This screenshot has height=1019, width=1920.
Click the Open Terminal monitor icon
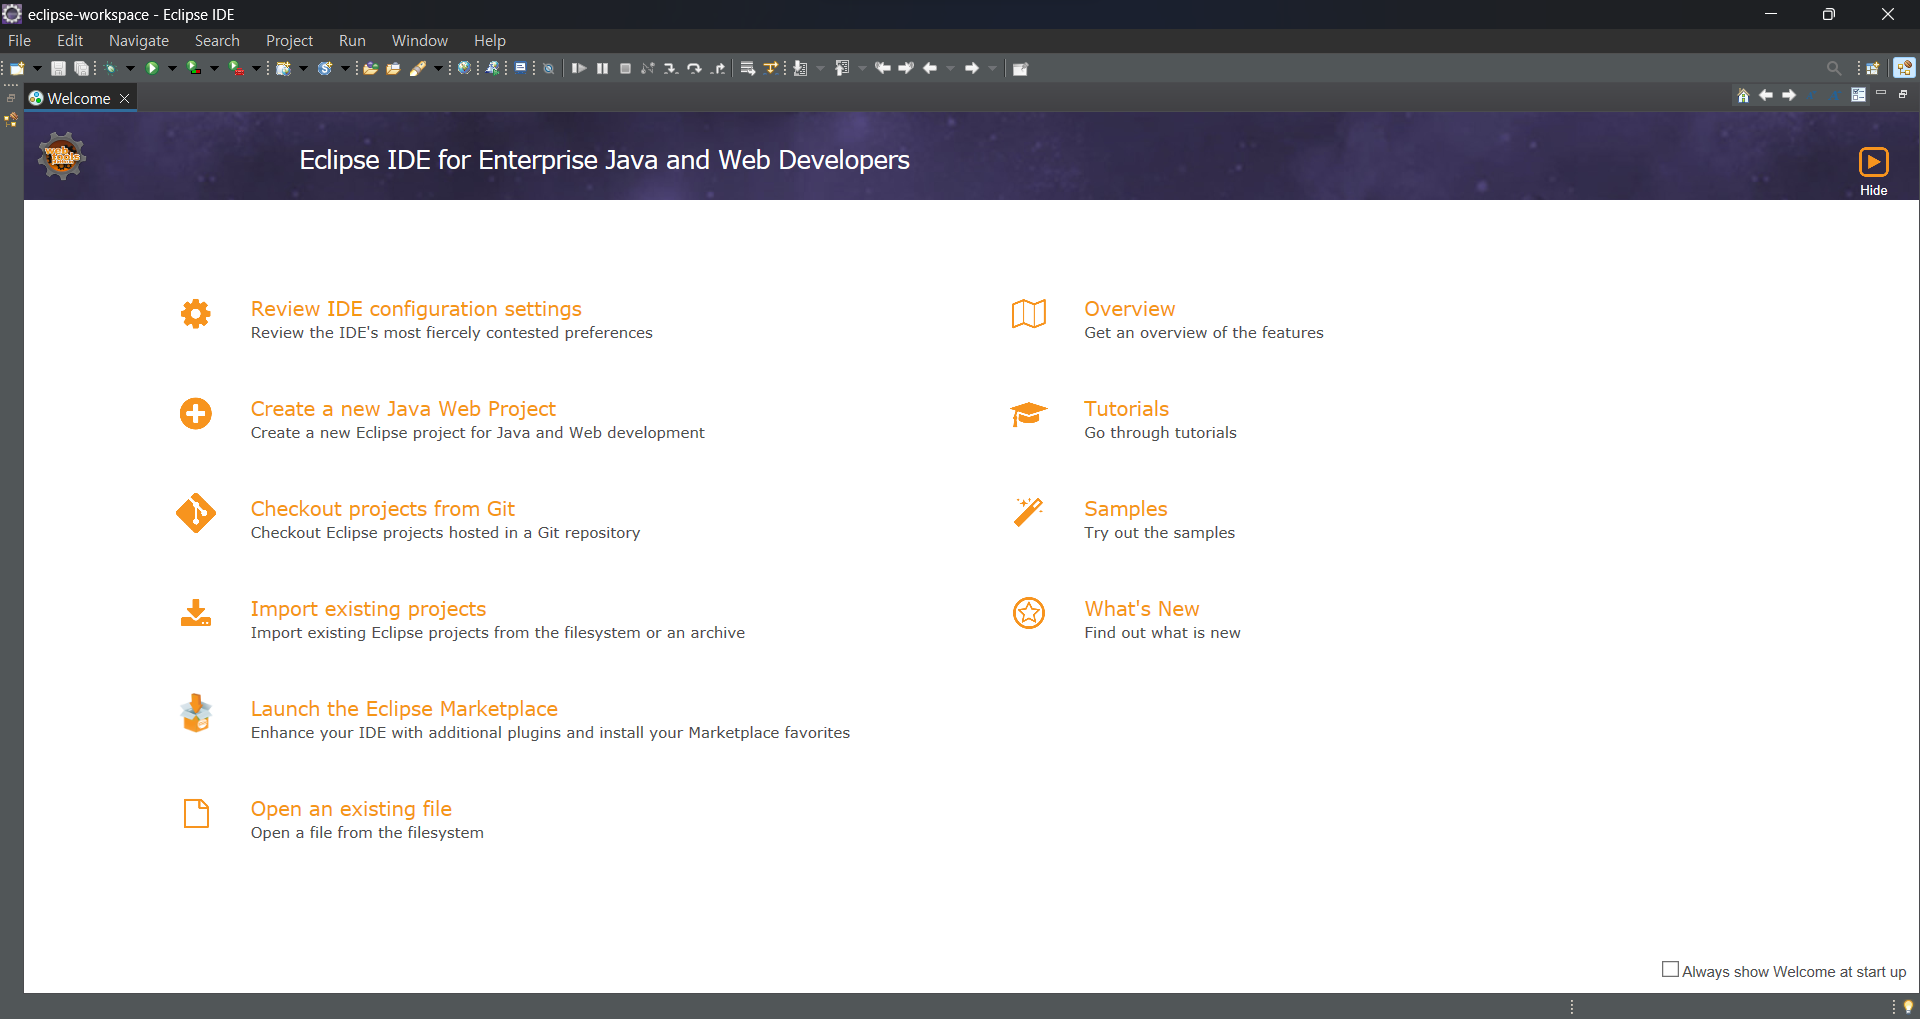[x=520, y=67]
